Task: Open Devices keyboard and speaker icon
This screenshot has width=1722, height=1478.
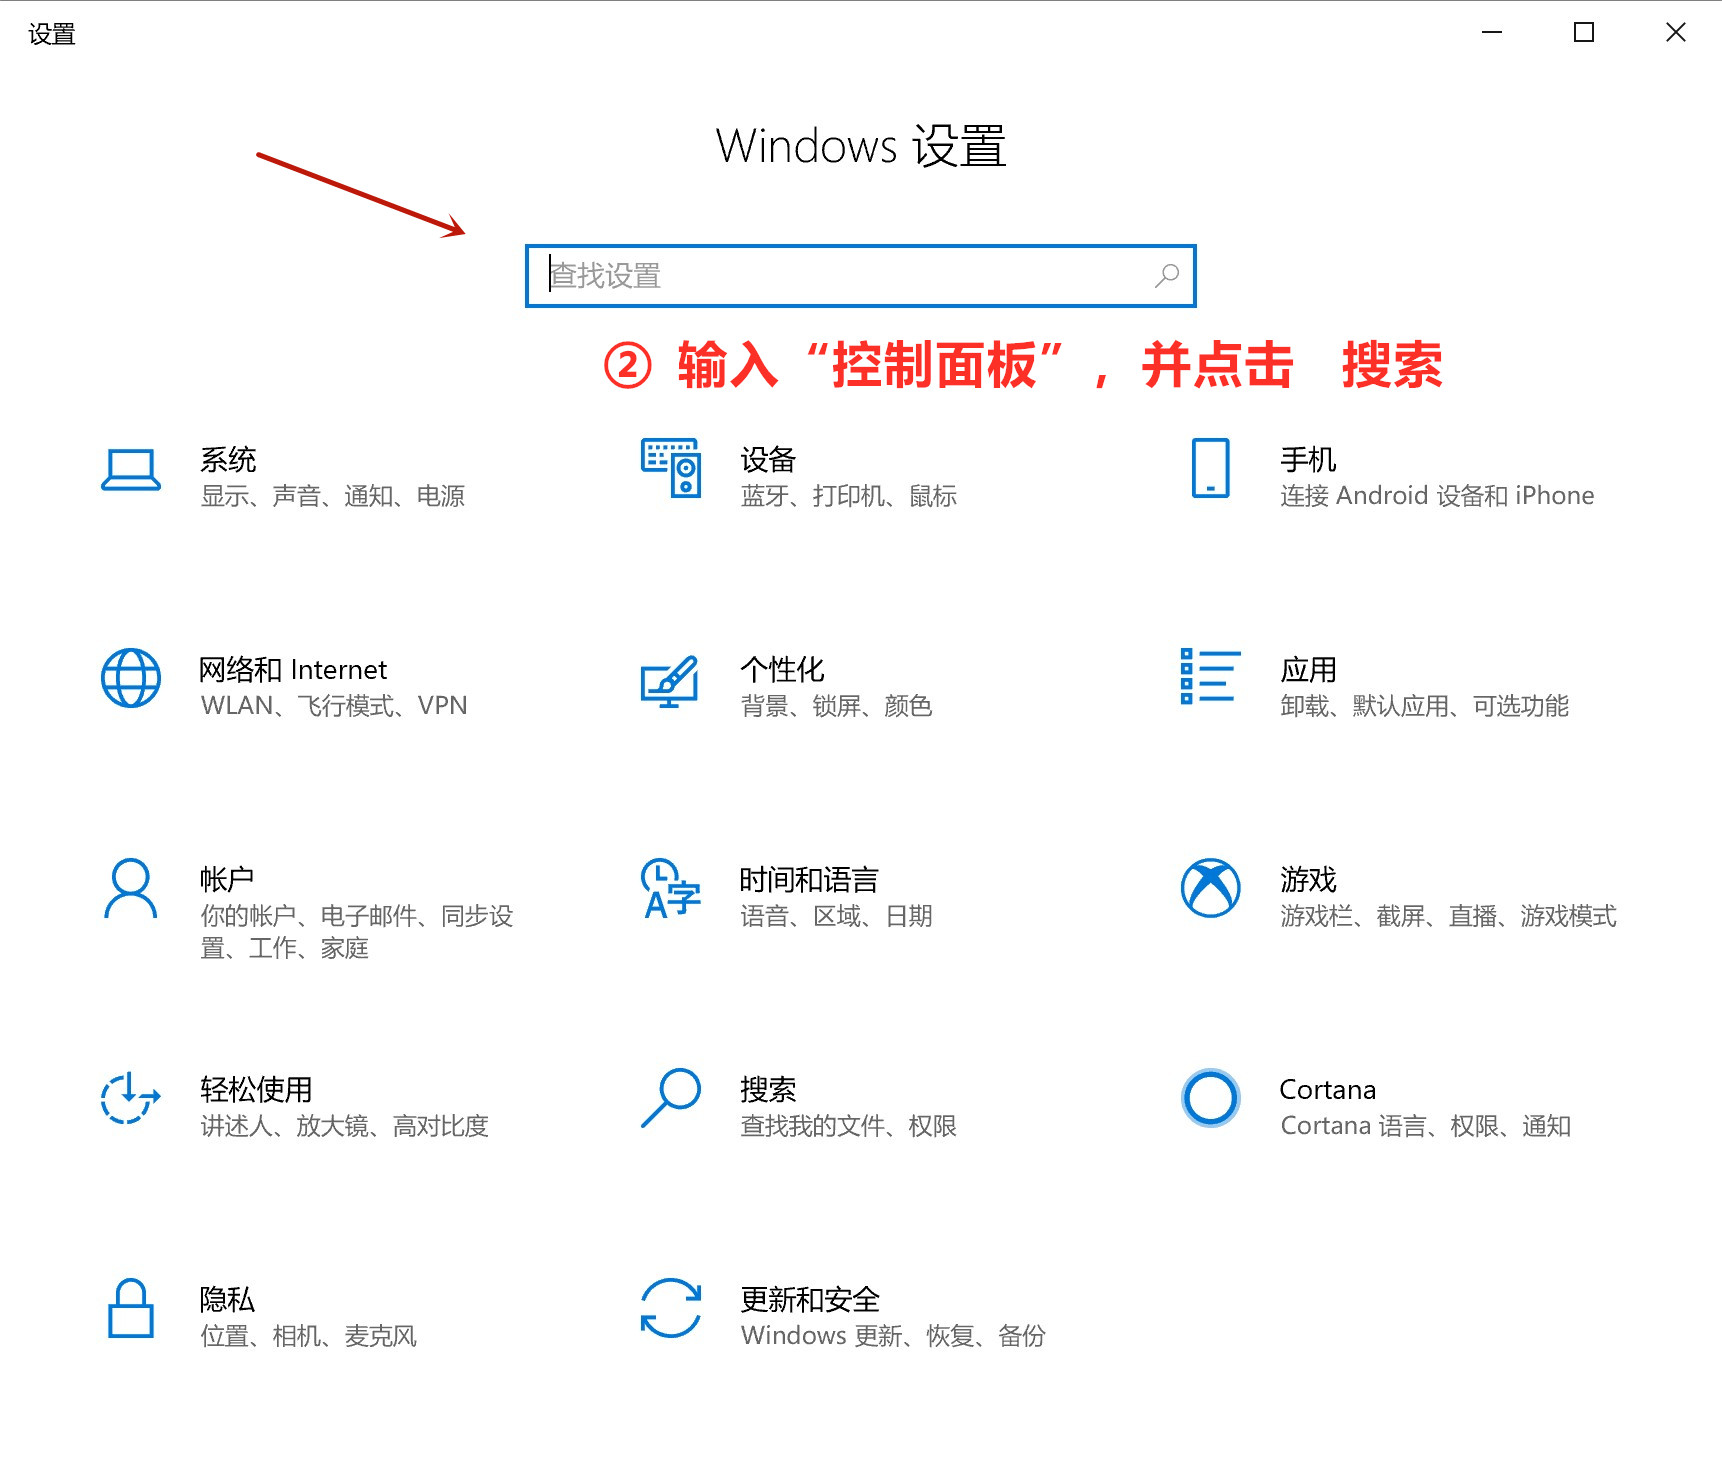Action: point(671,467)
